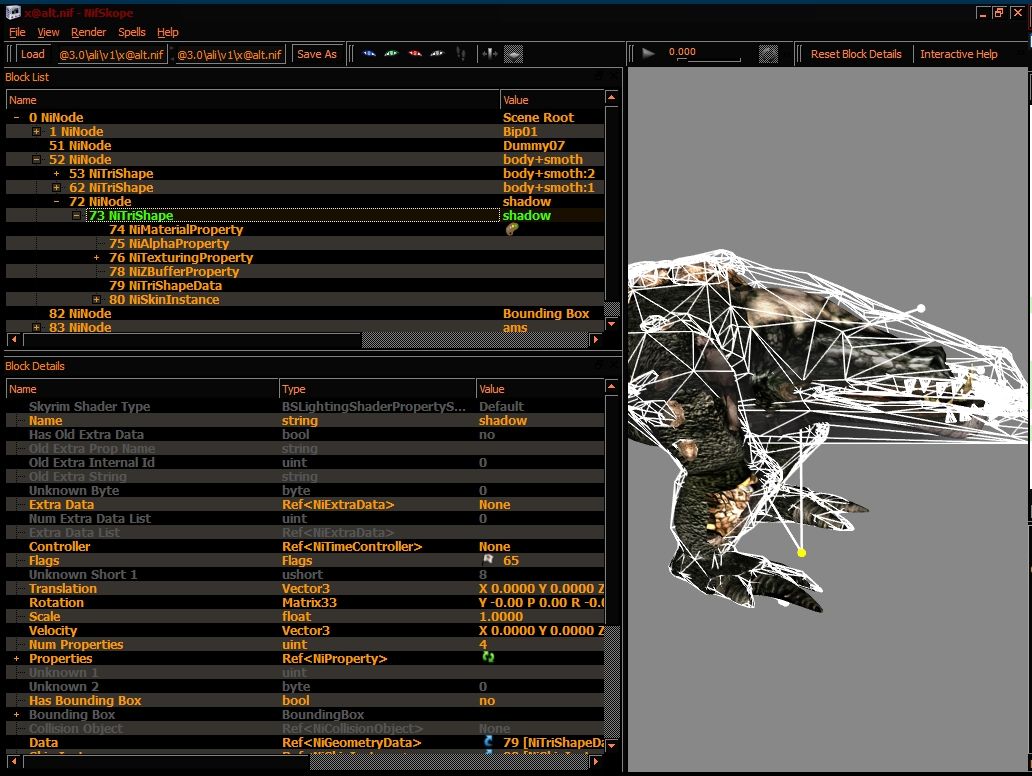Click the Load button
This screenshot has width=1032, height=776.
[x=33, y=54]
